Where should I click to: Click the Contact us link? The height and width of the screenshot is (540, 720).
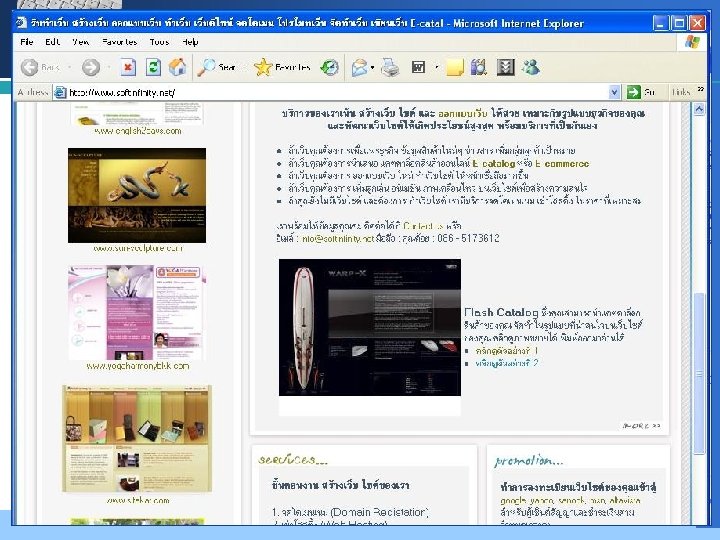click(423, 226)
